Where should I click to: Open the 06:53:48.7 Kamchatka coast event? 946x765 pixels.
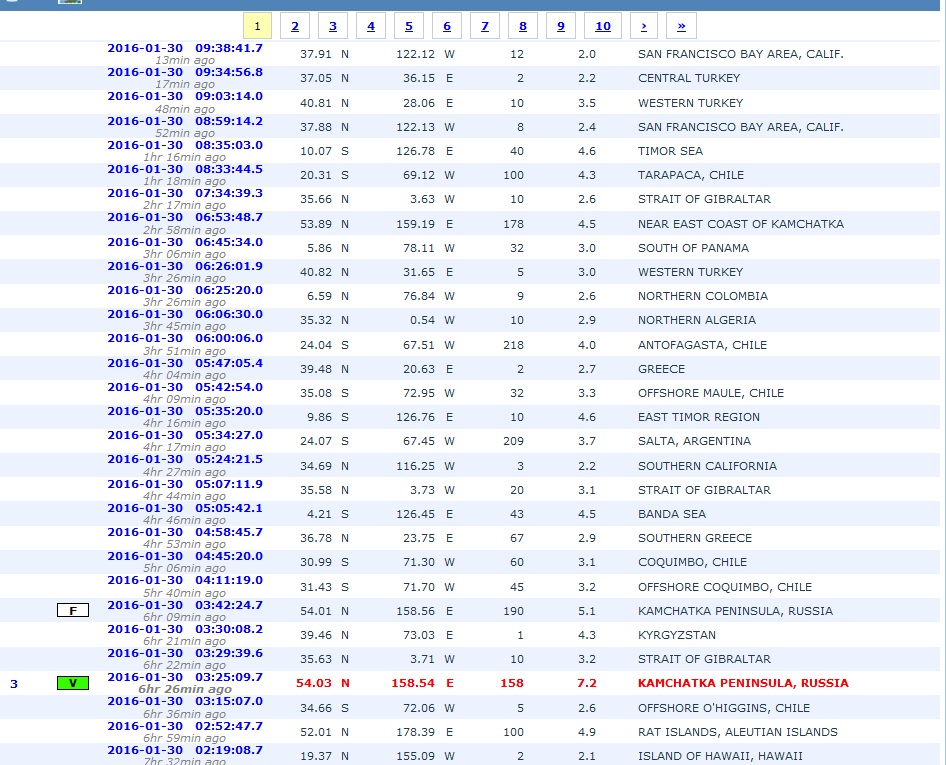click(185, 217)
